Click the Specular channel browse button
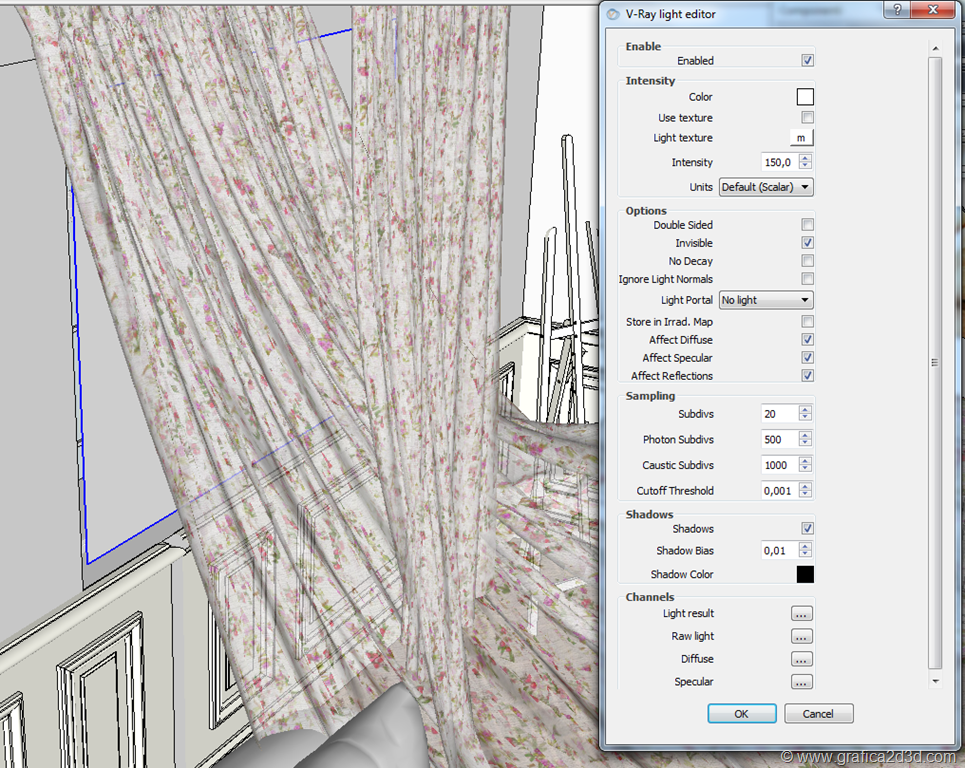Screen dimensions: 965x768 (x=801, y=682)
